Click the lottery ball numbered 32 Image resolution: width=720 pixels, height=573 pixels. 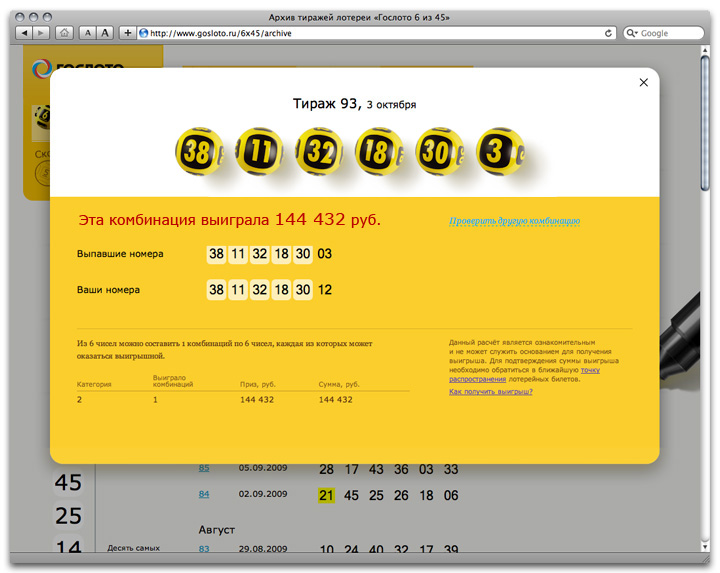(319, 152)
